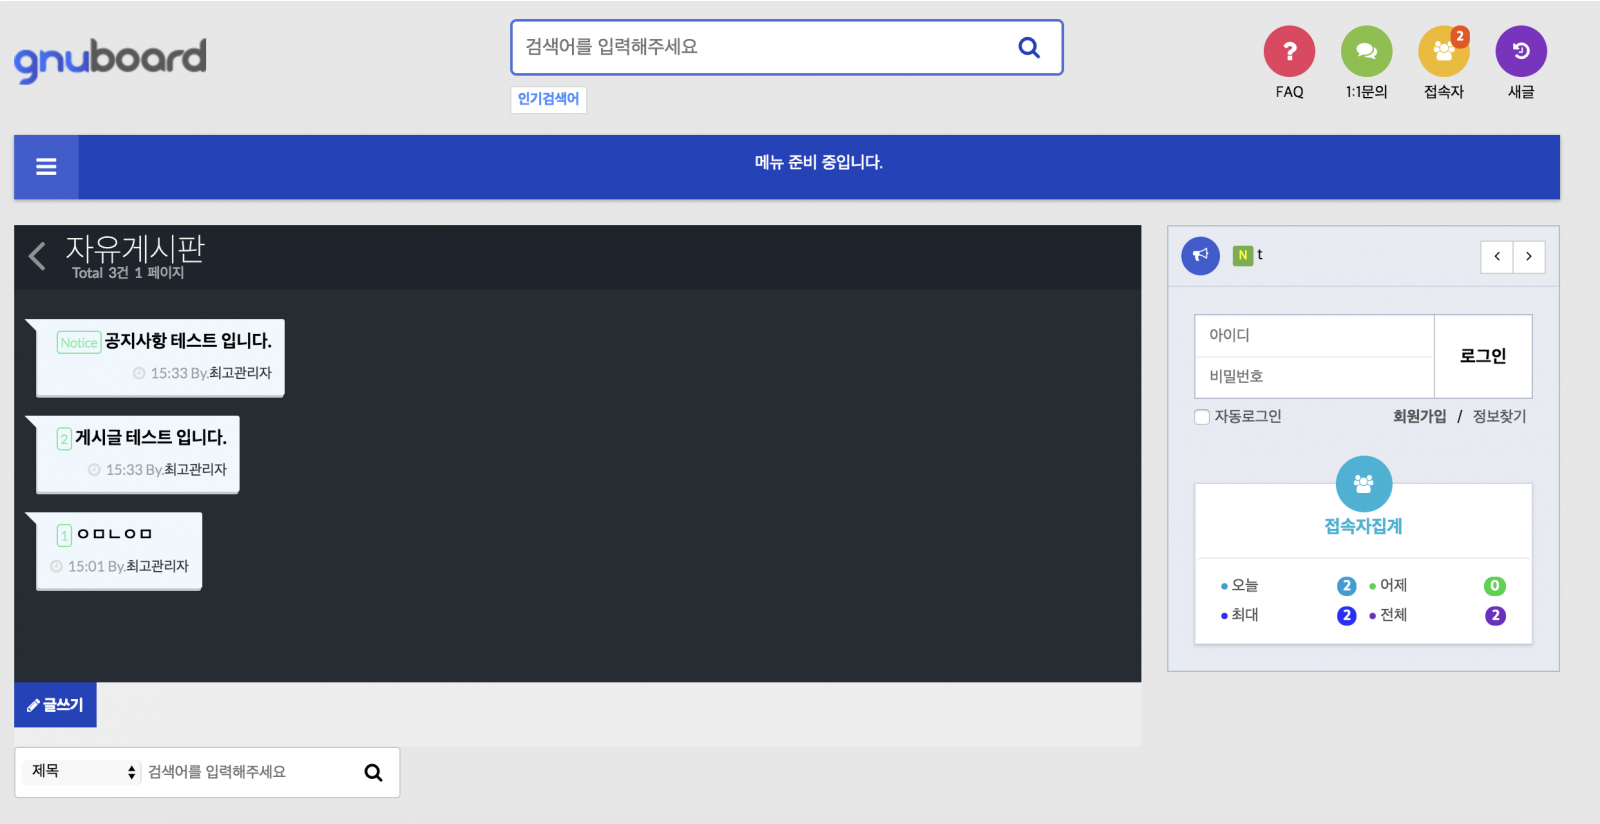
Task: Click the 메뉴 준비 중입니다. text
Action: [819, 162]
